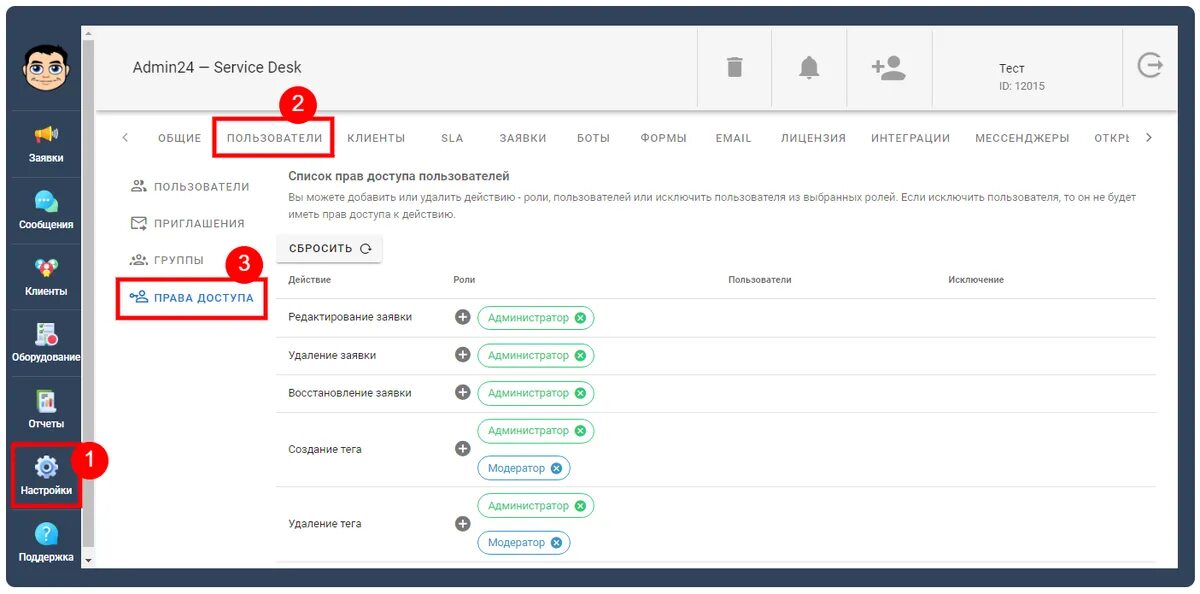This screenshot has width=1200, height=594.
Task: Add role to Создание тега action
Action: (x=463, y=449)
